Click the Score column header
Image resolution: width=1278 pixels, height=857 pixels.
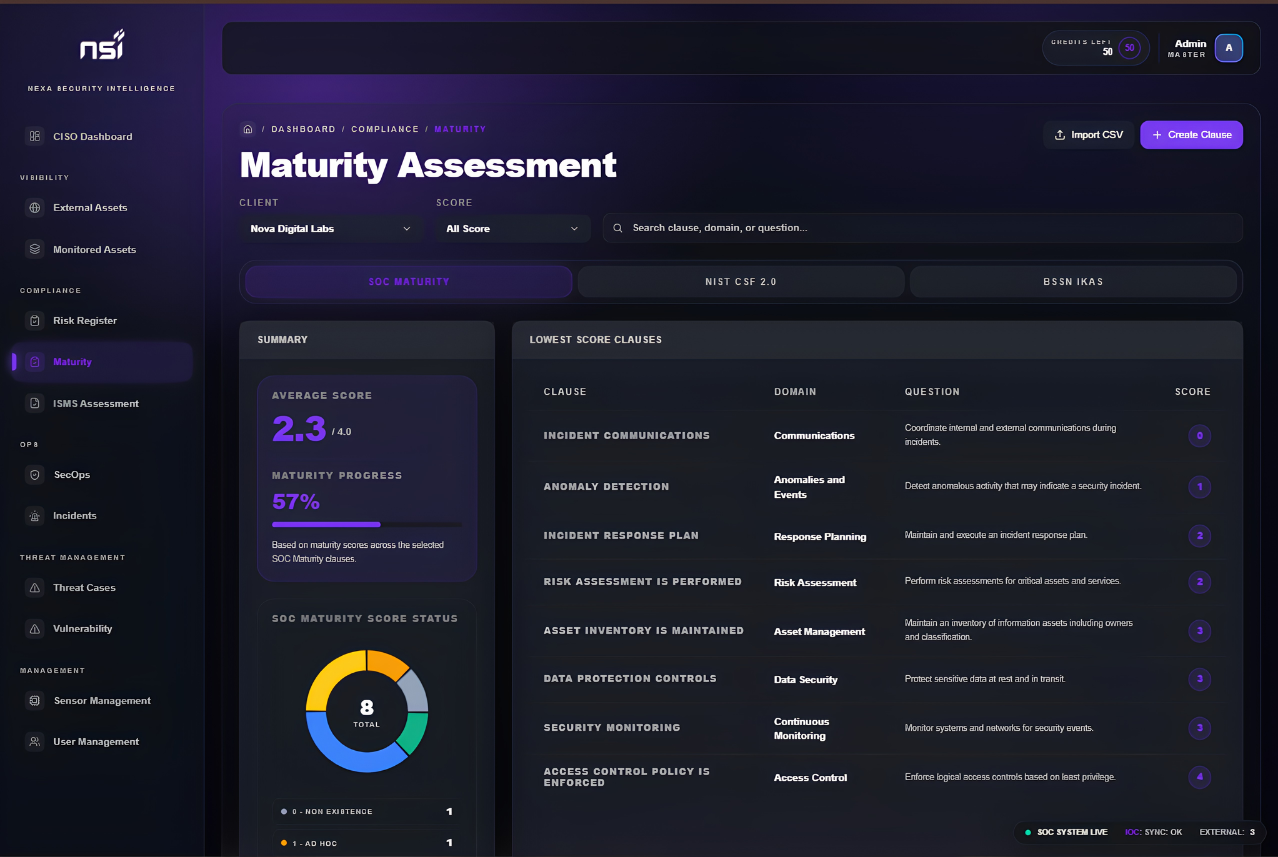click(1192, 392)
